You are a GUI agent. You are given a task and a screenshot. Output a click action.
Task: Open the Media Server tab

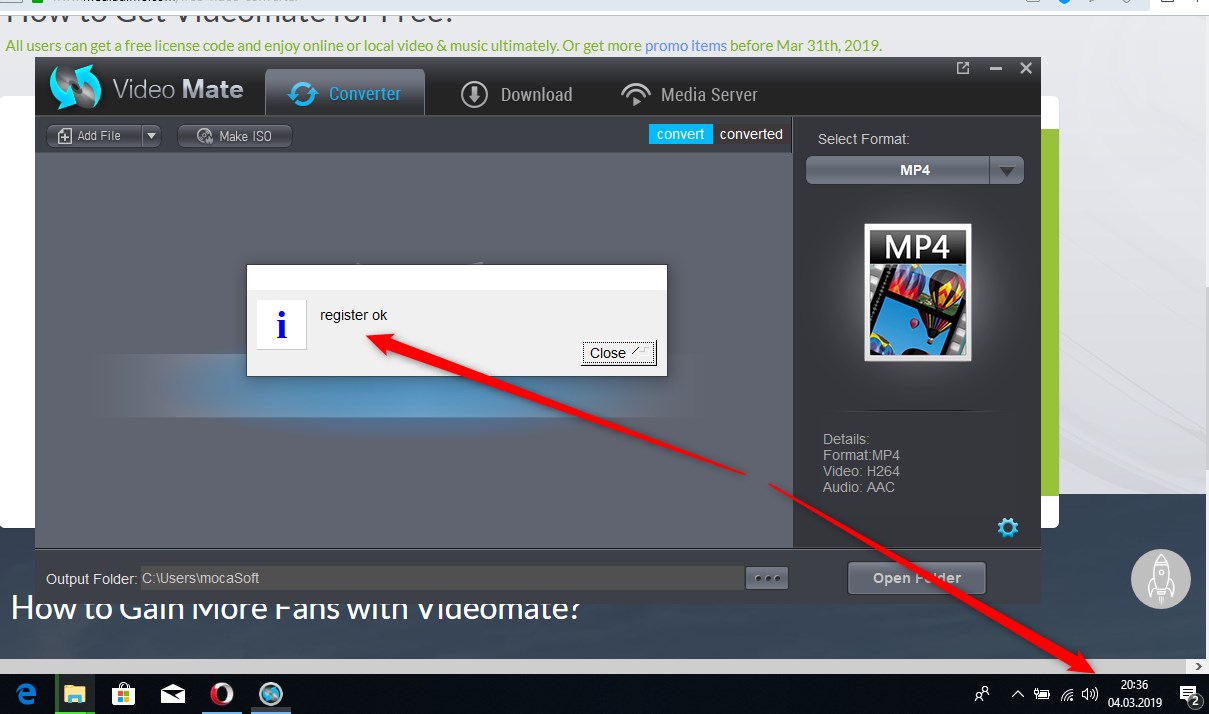click(x=689, y=94)
